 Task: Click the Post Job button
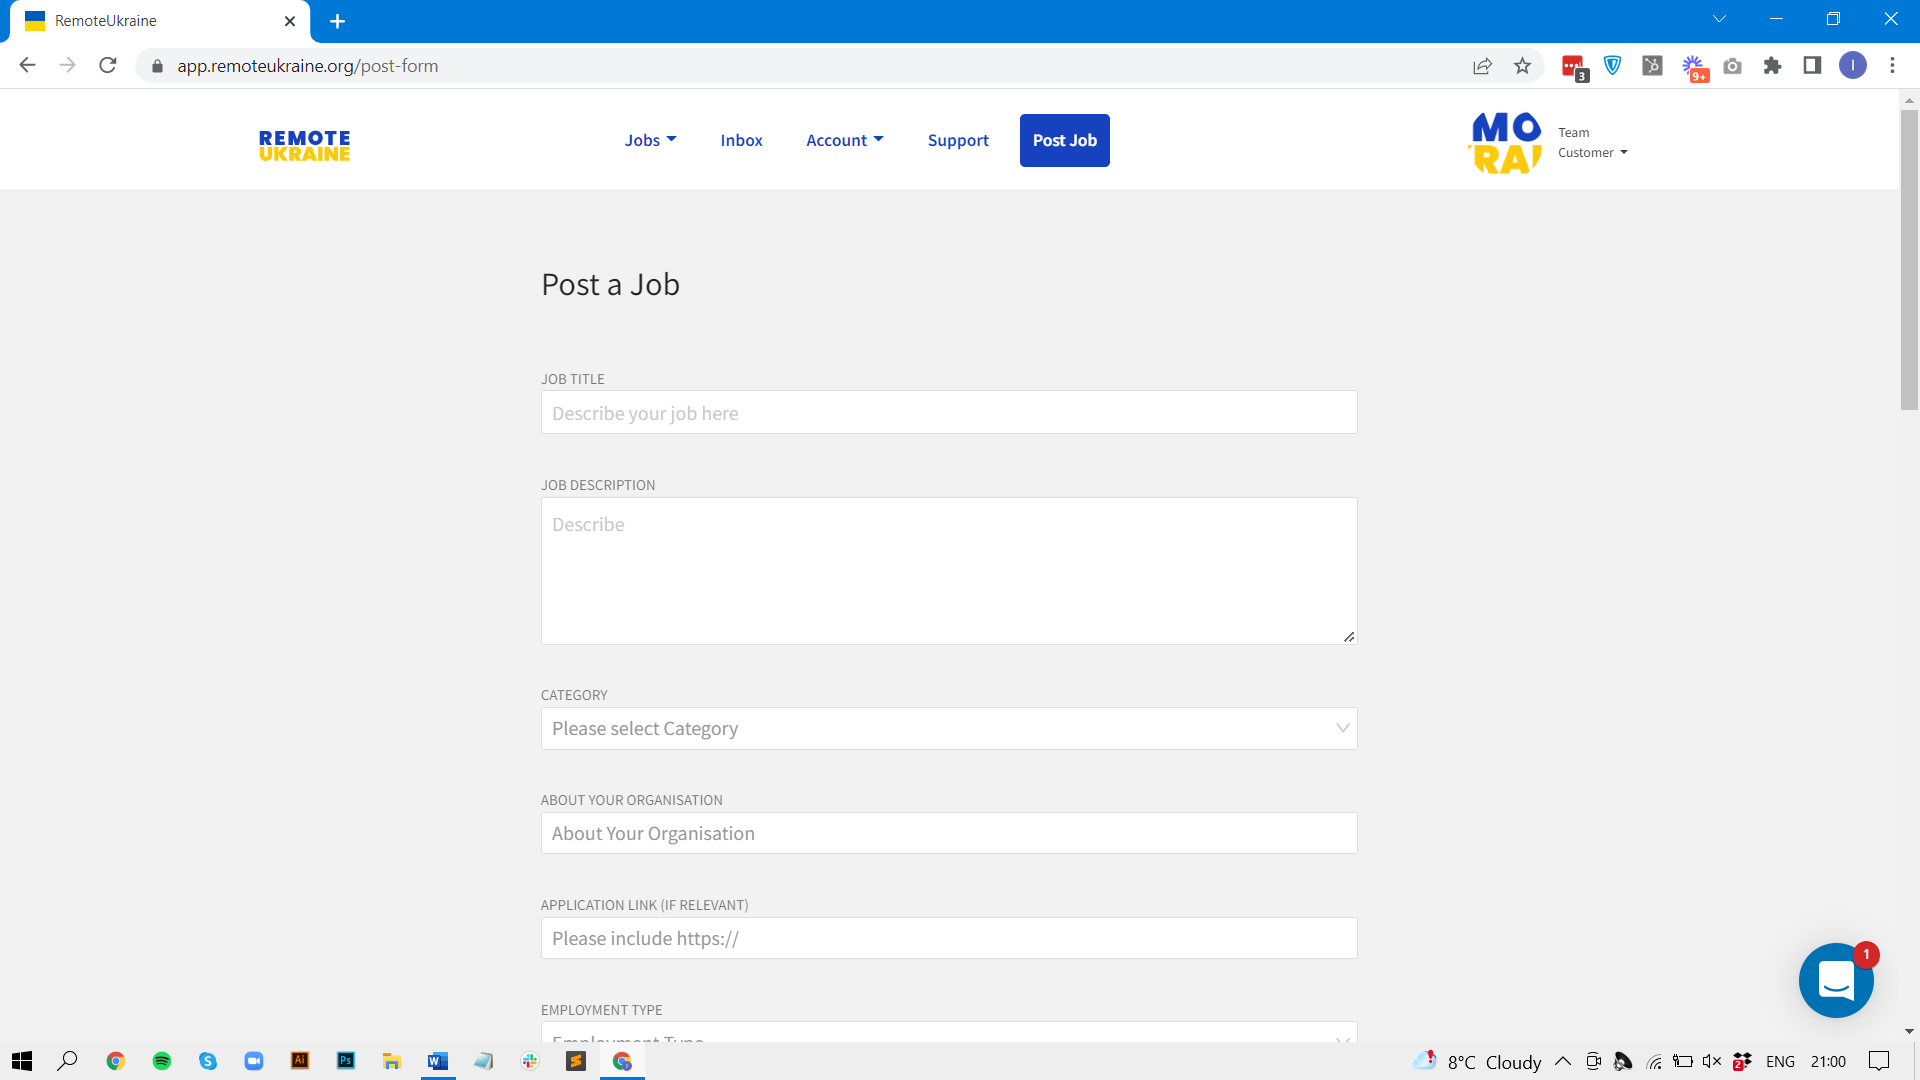point(1065,140)
